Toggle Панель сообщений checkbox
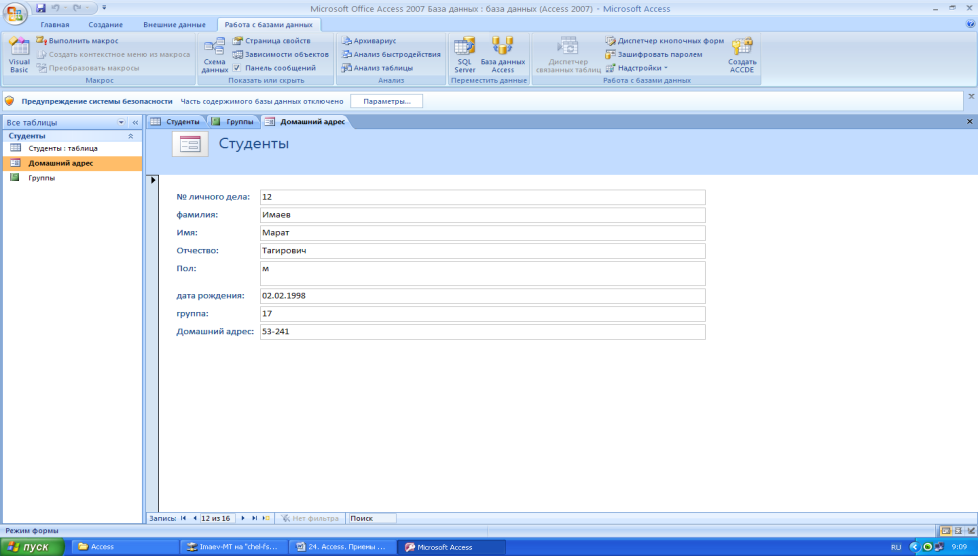The width and height of the screenshot is (978, 556). [x=237, y=68]
